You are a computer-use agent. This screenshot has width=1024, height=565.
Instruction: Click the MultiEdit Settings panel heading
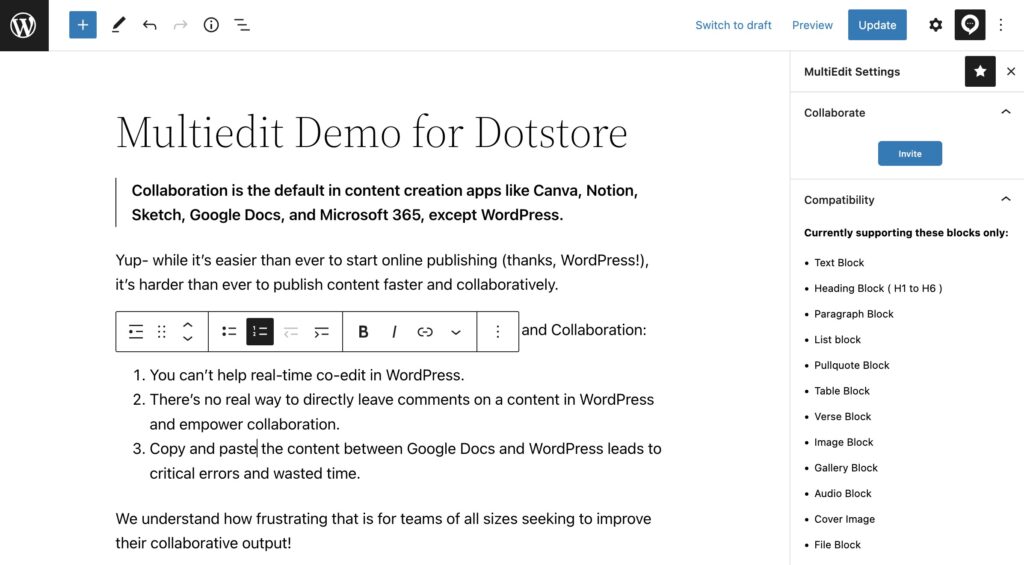click(x=852, y=72)
